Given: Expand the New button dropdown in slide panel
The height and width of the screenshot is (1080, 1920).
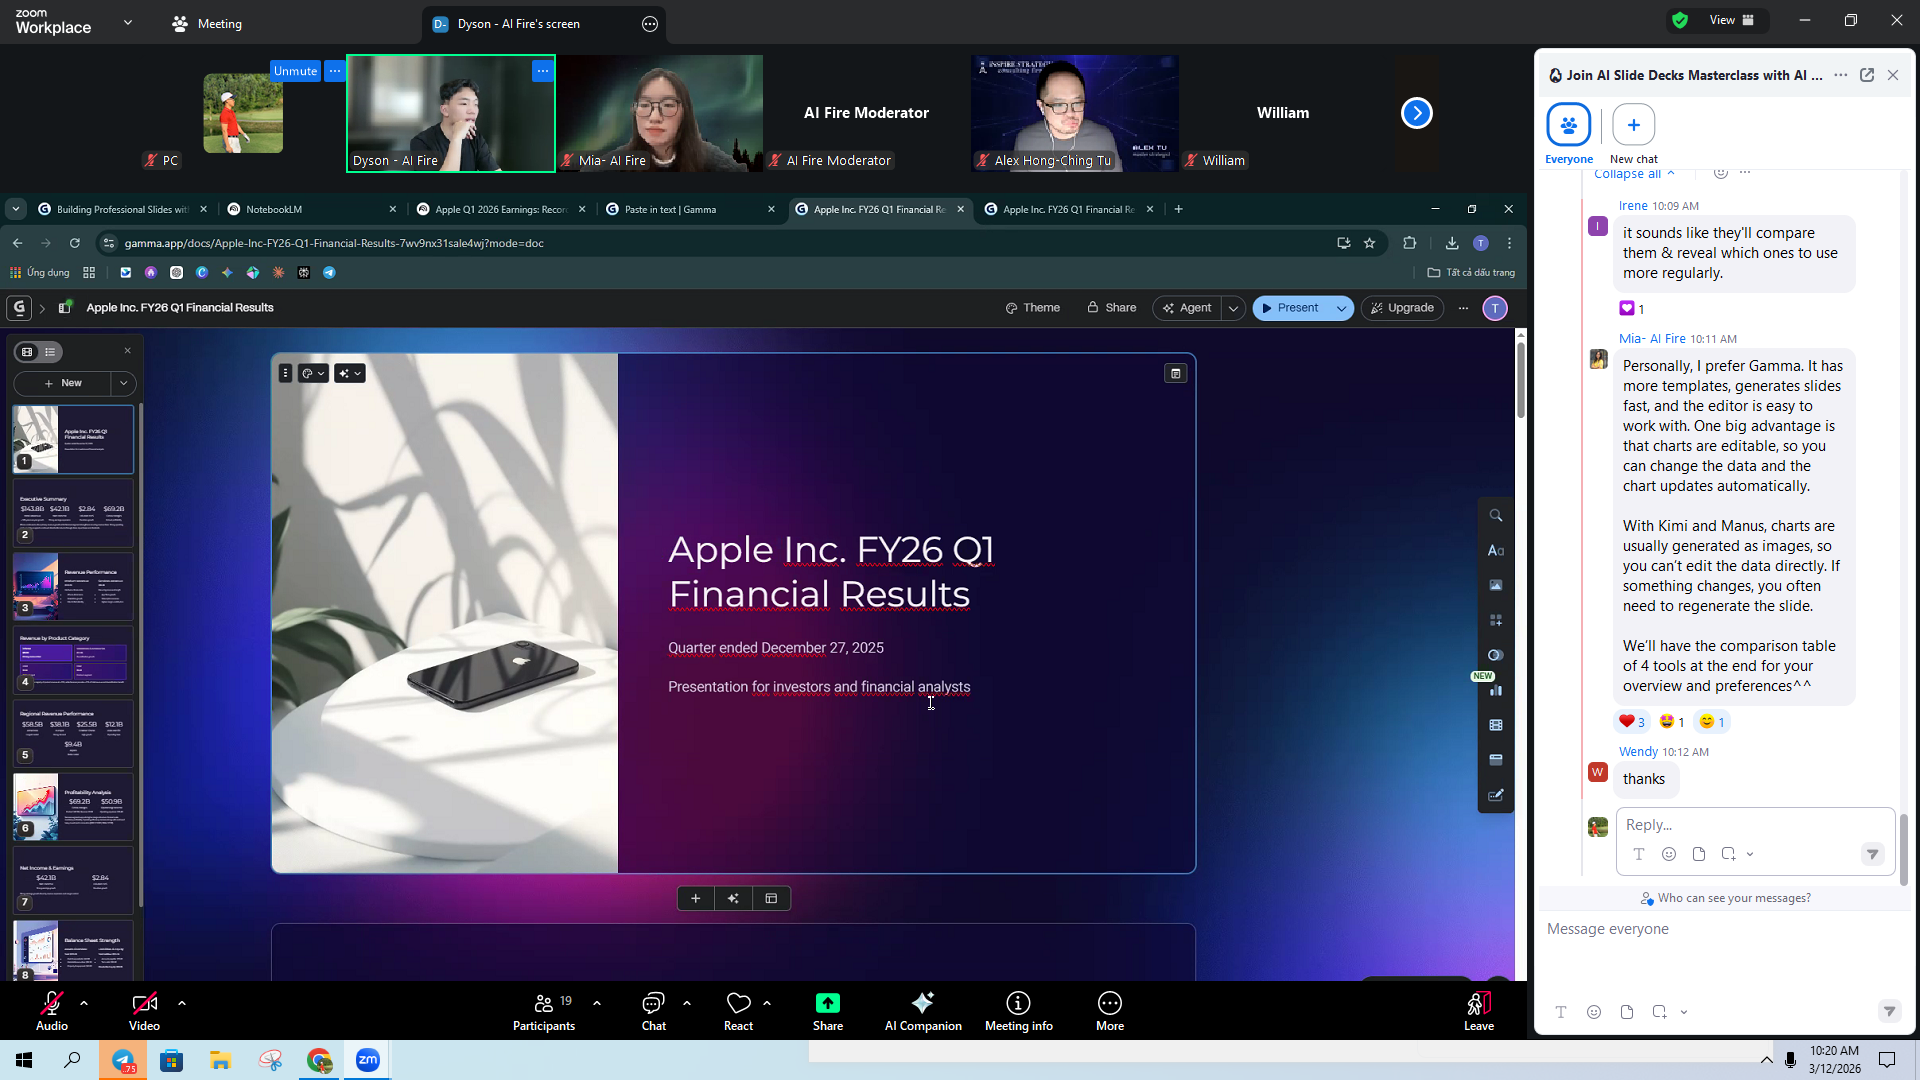Looking at the screenshot, I should pyautogui.click(x=122, y=383).
